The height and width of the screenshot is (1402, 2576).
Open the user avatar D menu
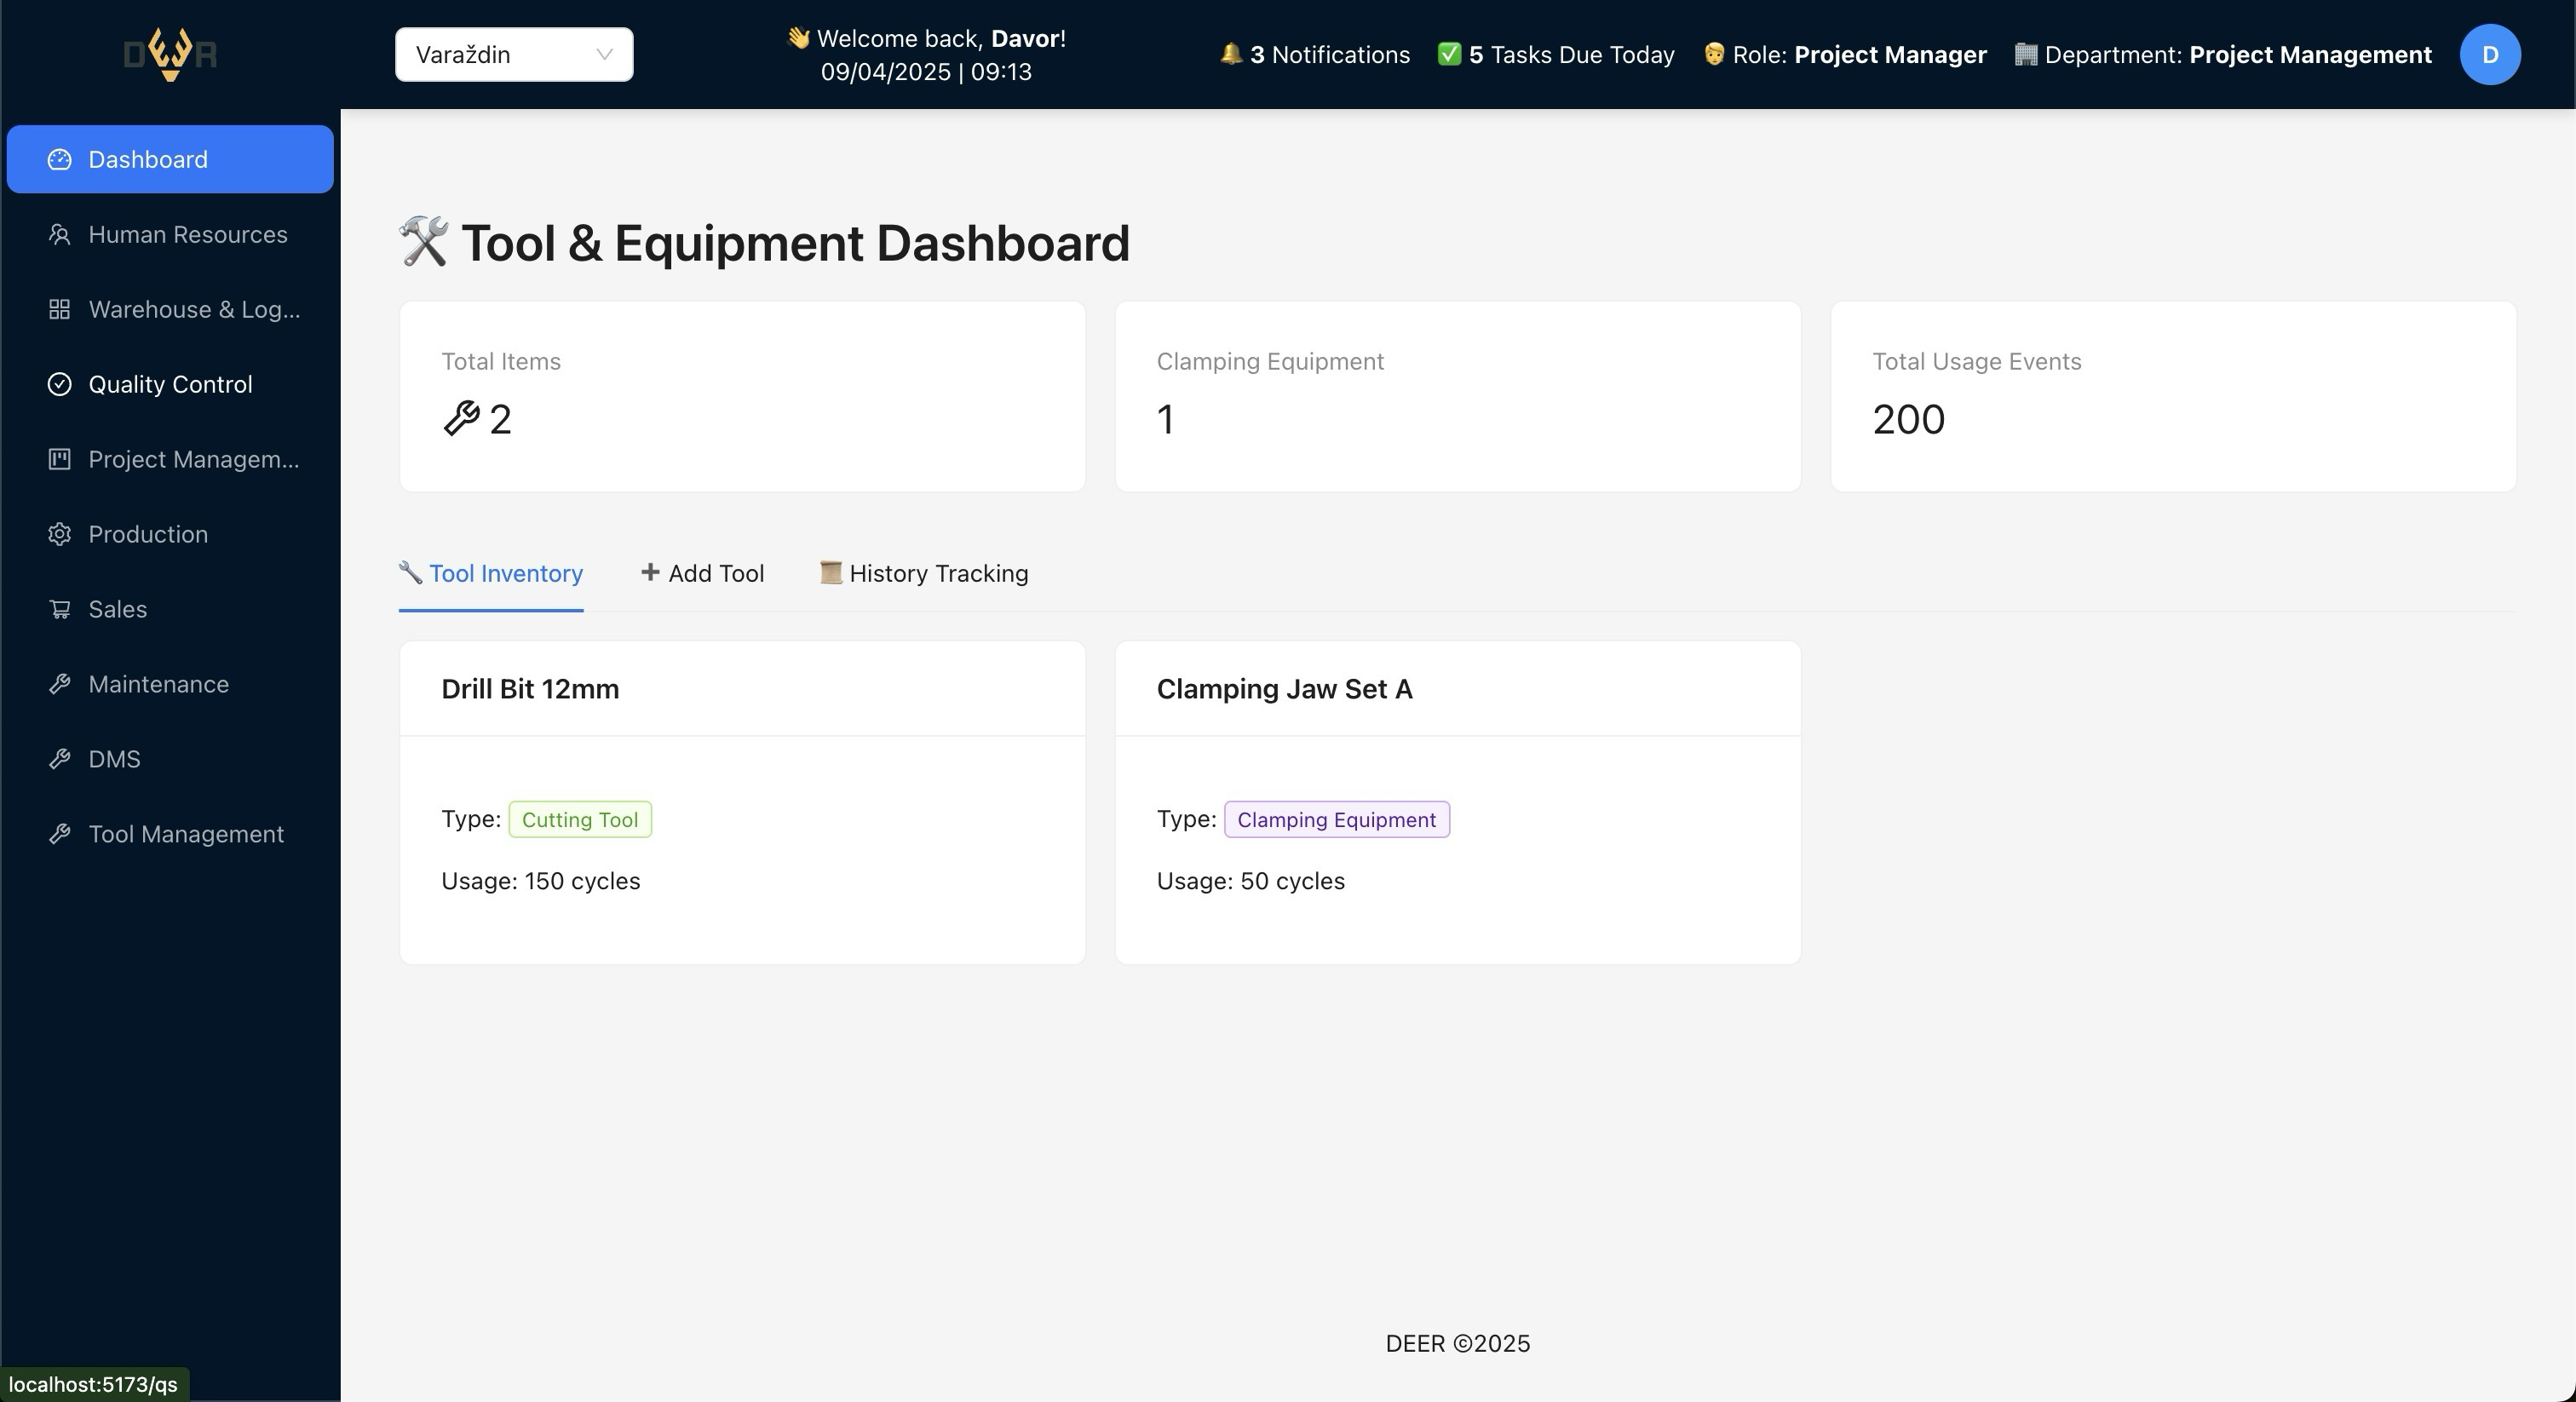tap(2490, 54)
